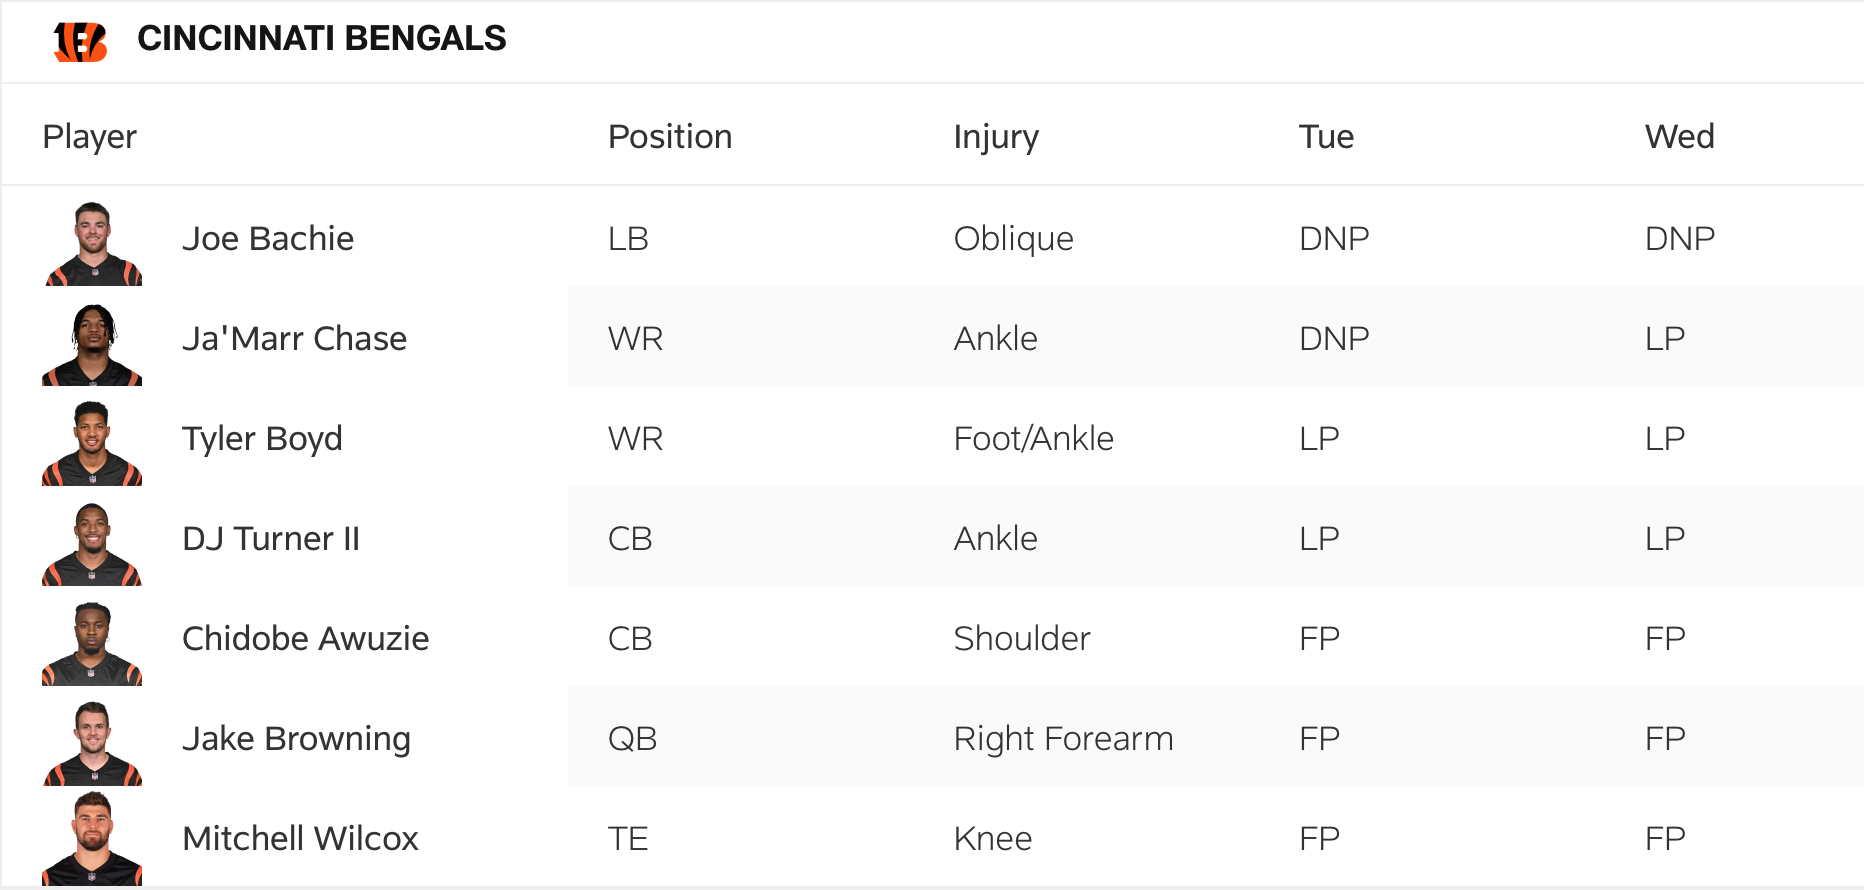This screenshot has width=1864, height=890.
Task: Open Jake Browning's player link
Action: (296, 739)
